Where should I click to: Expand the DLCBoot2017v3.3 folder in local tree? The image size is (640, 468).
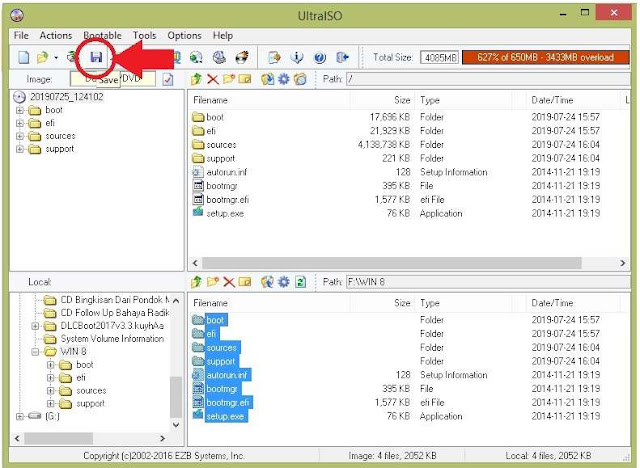(35, 326)
